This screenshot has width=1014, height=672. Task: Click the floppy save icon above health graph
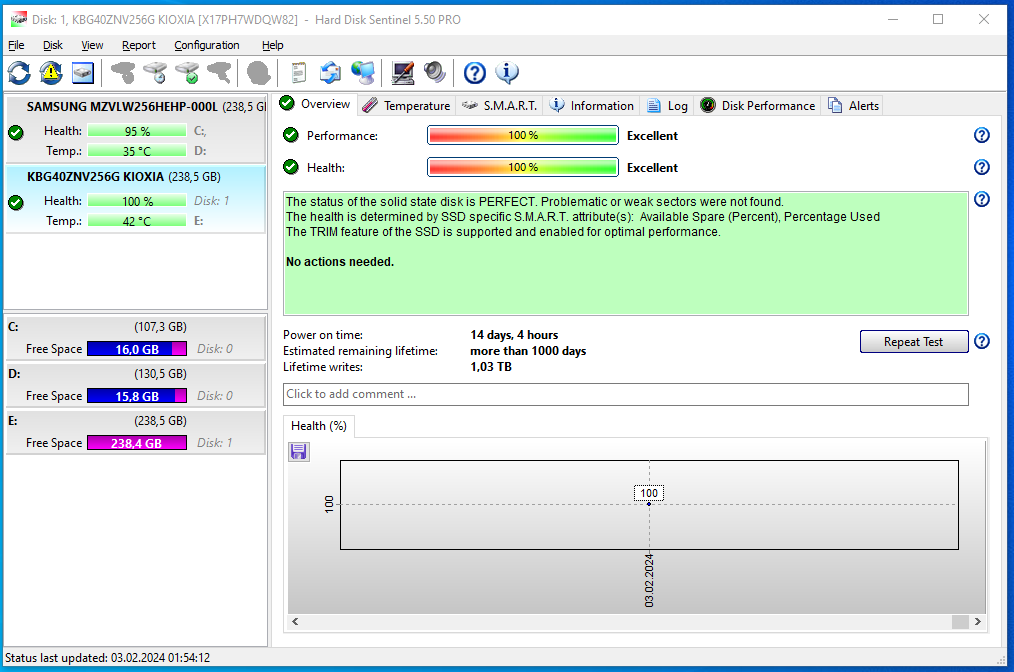coord(299,451)
